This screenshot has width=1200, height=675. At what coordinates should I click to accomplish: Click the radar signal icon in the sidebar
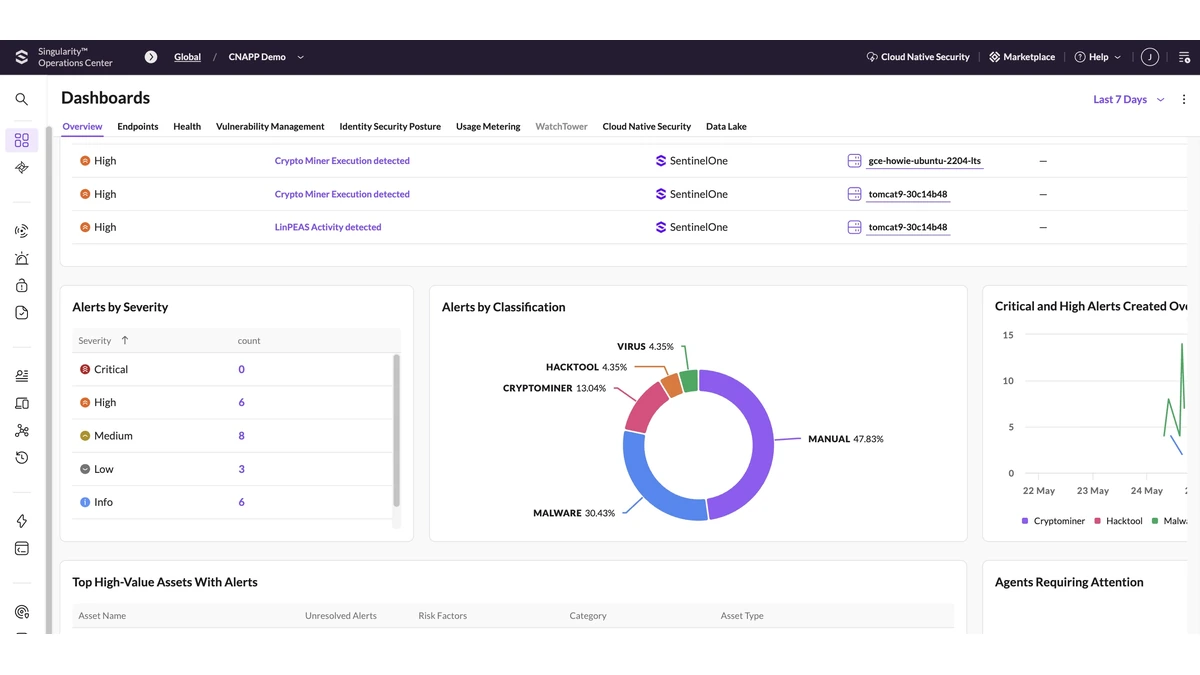click(22, 231)
